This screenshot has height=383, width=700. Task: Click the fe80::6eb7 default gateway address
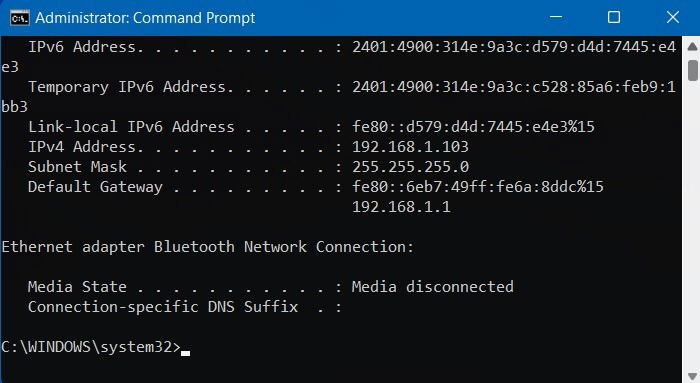478,187
